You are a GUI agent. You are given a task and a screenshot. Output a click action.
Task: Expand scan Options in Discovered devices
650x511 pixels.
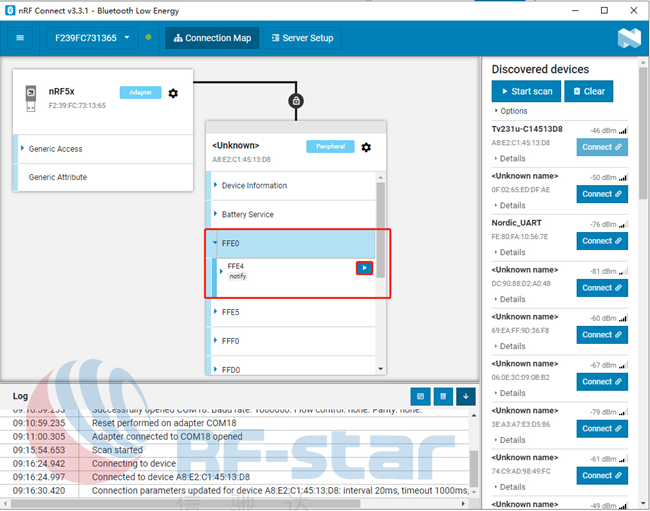[513, 111]
